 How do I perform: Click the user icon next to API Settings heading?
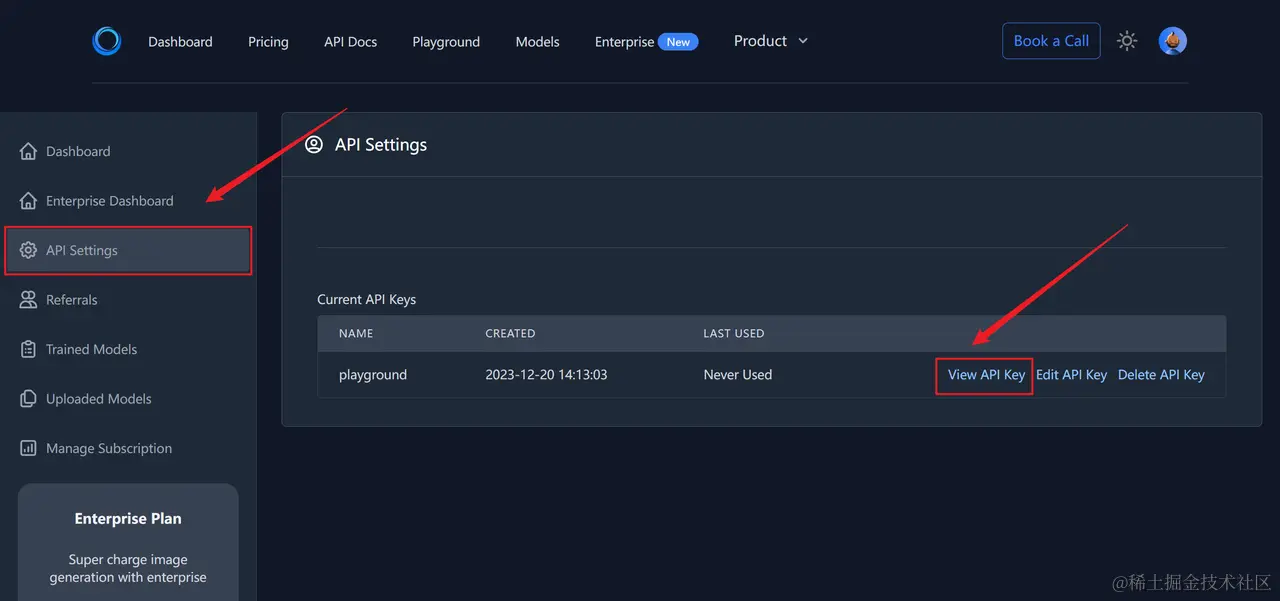pyautogui.click(x=314, y=145)
